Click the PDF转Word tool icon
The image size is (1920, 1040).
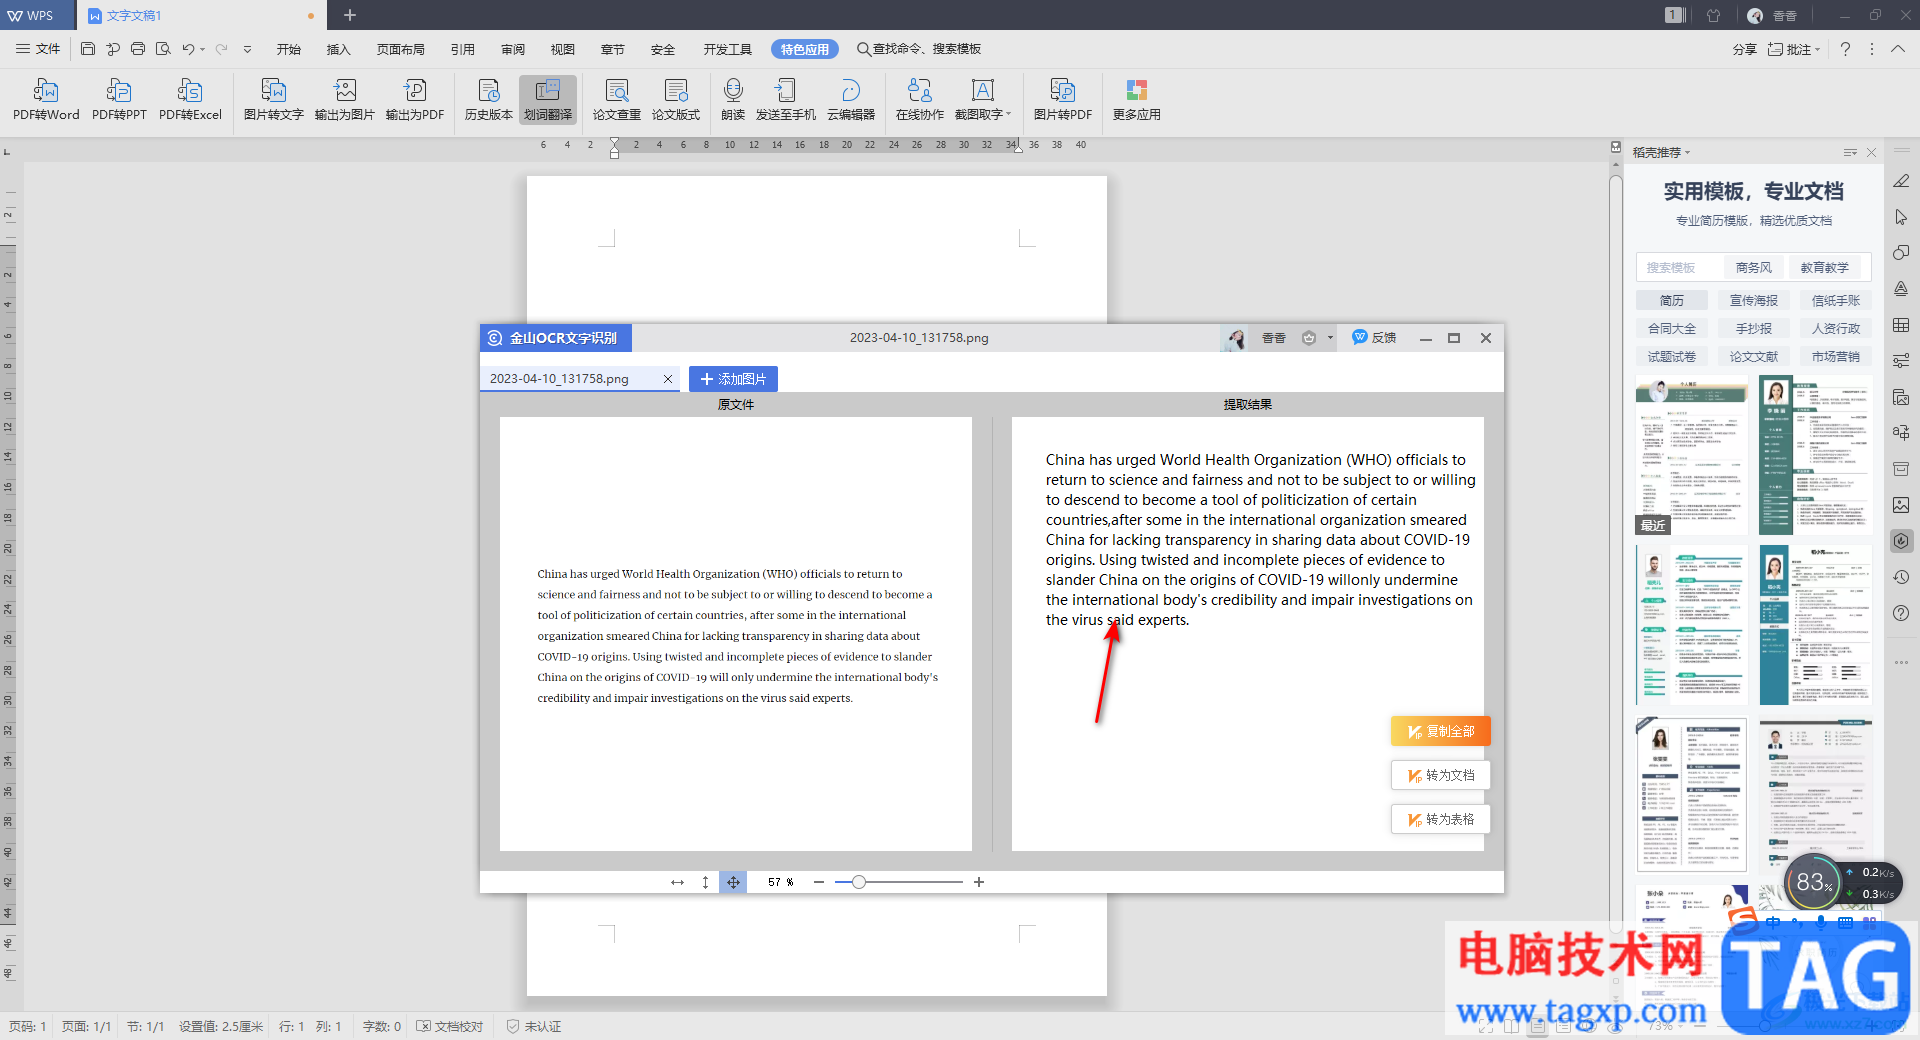coord(46,100)
